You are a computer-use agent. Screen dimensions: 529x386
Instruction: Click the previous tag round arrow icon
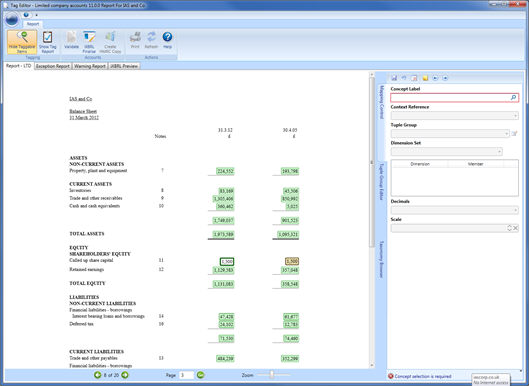(435, 78)
